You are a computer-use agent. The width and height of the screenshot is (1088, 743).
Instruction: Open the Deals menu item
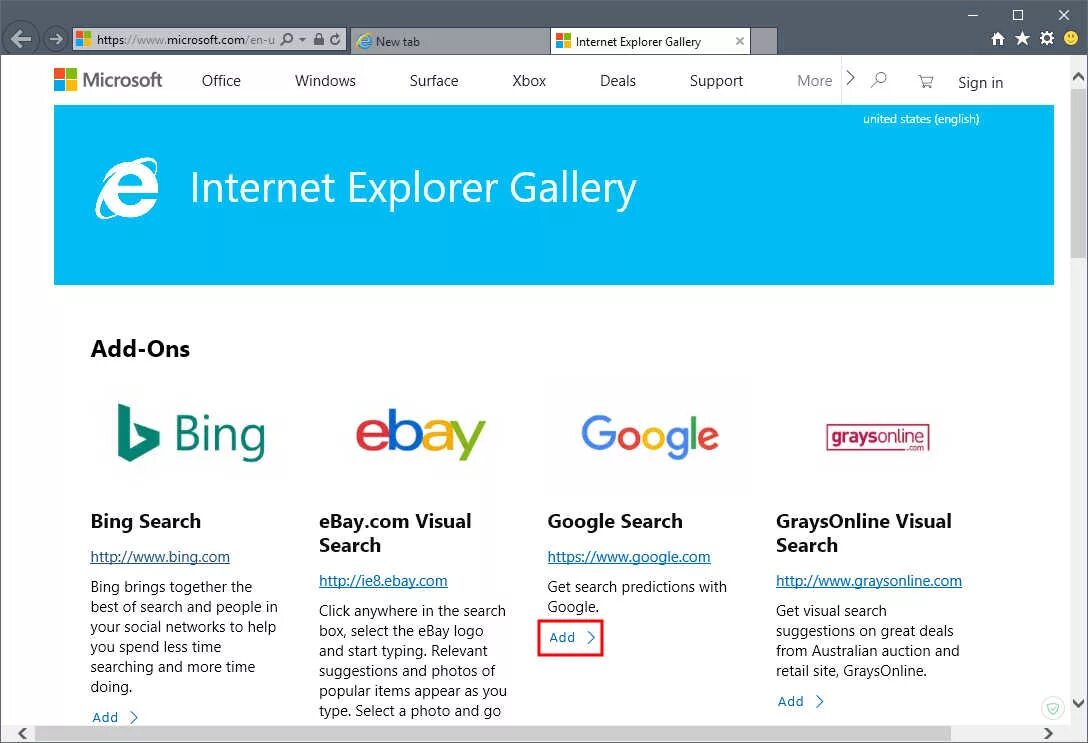click(x=618, y=80)
